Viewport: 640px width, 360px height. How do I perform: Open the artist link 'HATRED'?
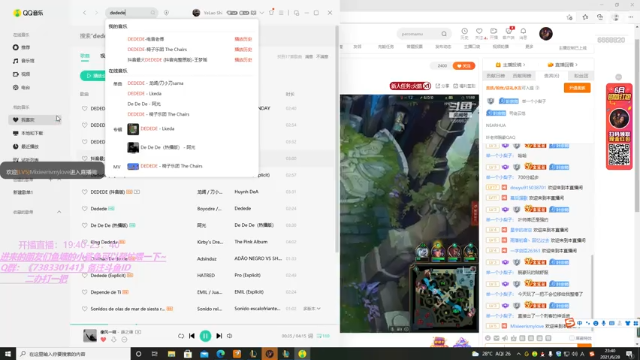point(206,276)
